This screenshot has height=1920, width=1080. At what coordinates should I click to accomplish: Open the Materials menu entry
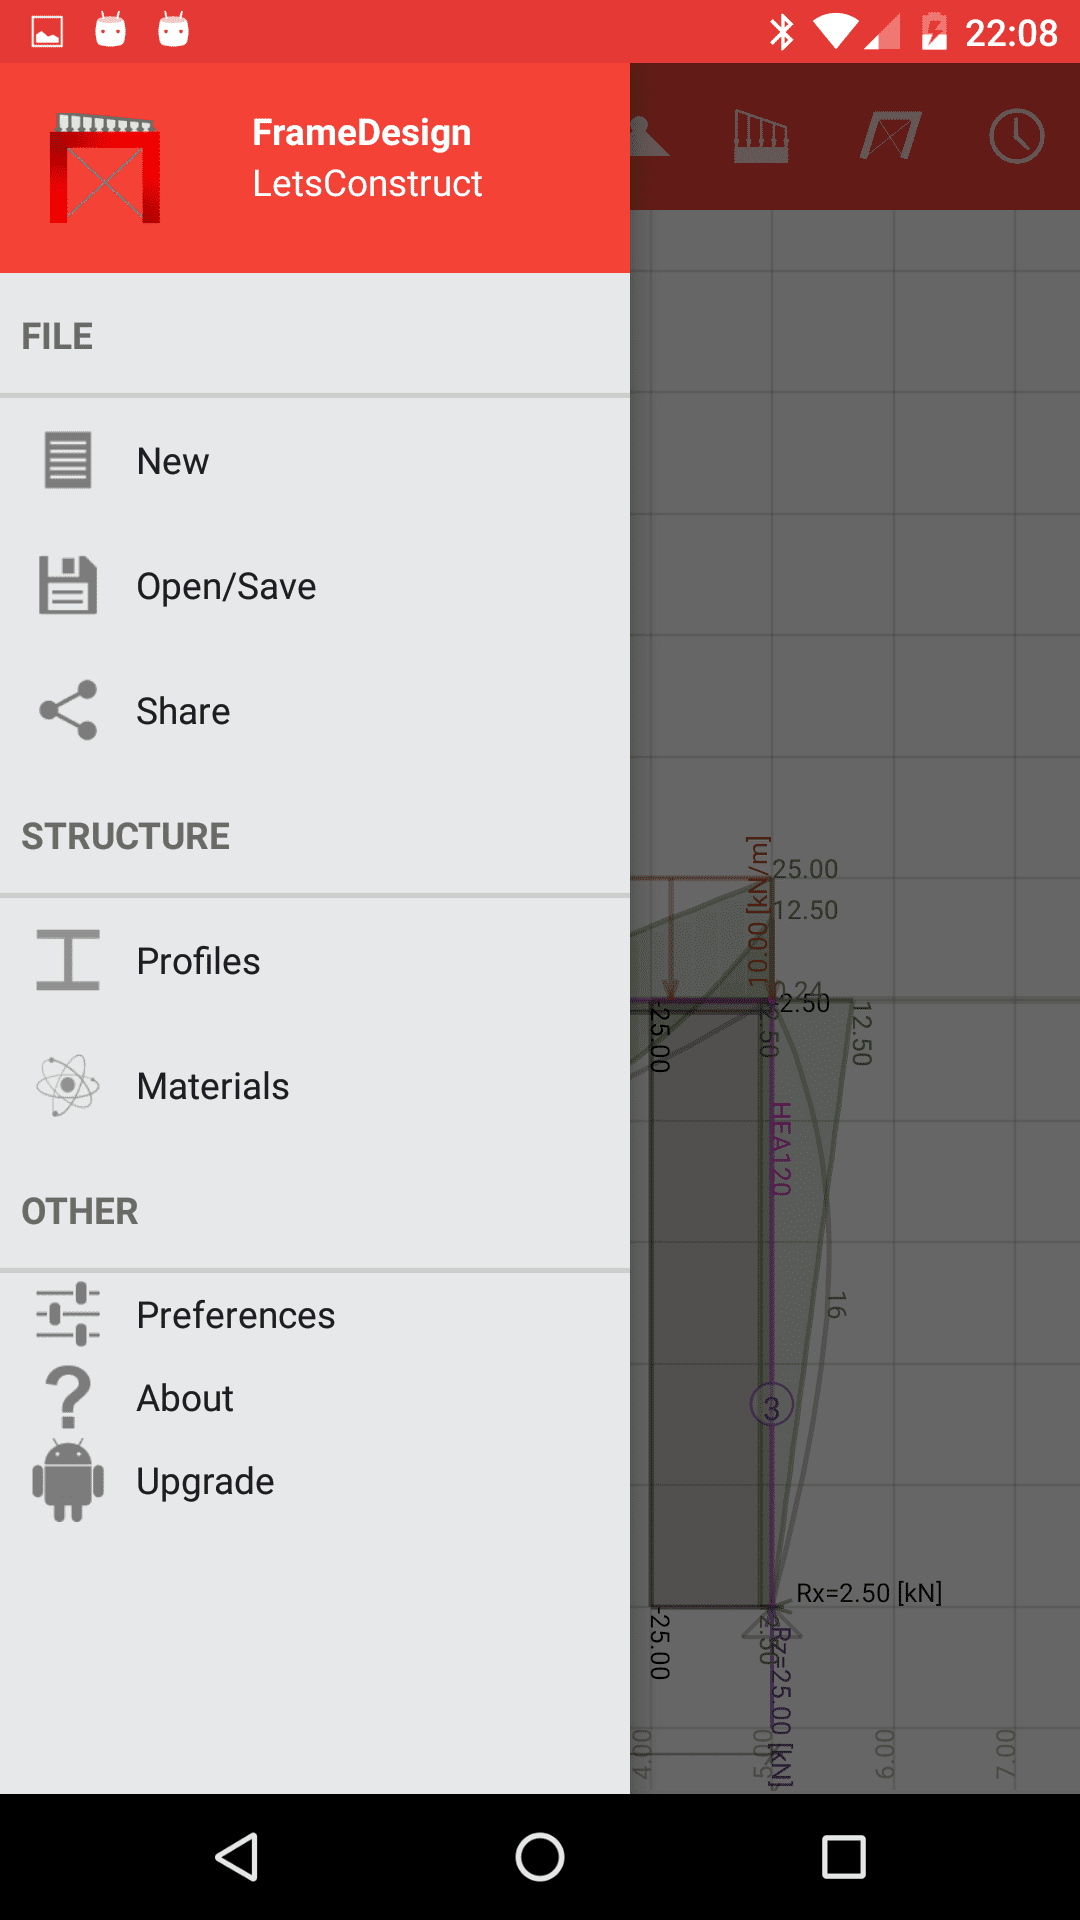tap(213, 1086)
